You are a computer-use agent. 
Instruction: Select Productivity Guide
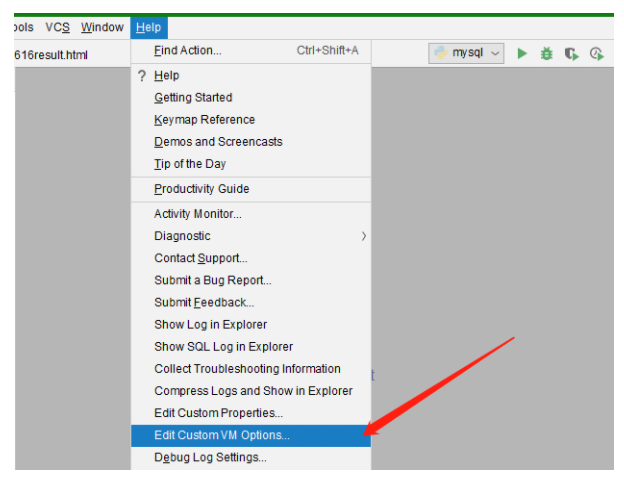click(201, 189)
